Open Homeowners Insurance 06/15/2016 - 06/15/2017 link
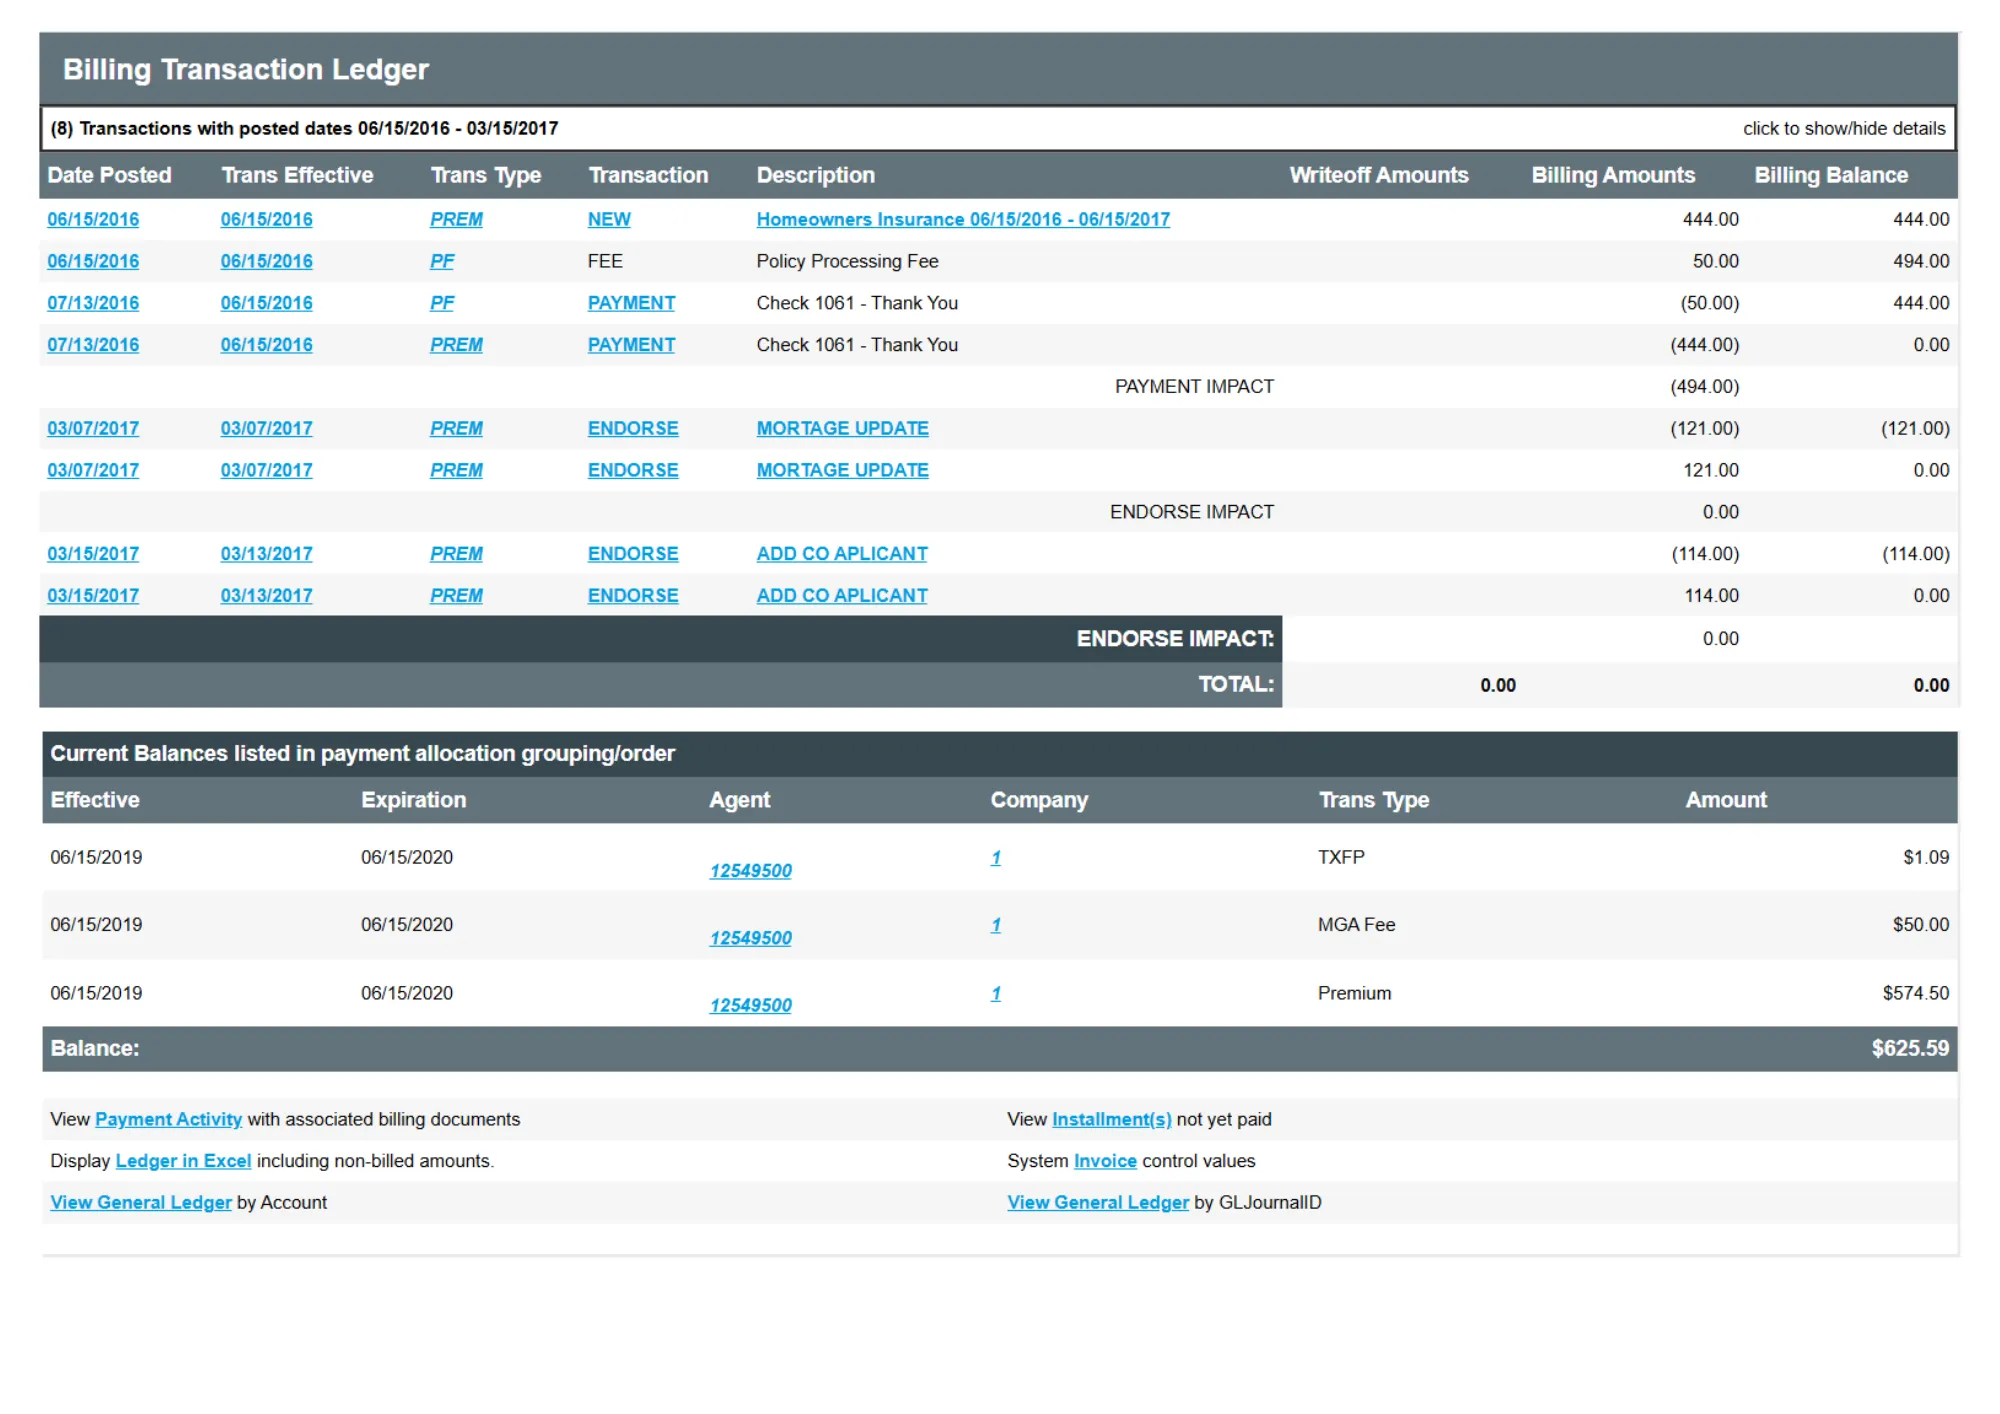 click(x=962, y=219)
